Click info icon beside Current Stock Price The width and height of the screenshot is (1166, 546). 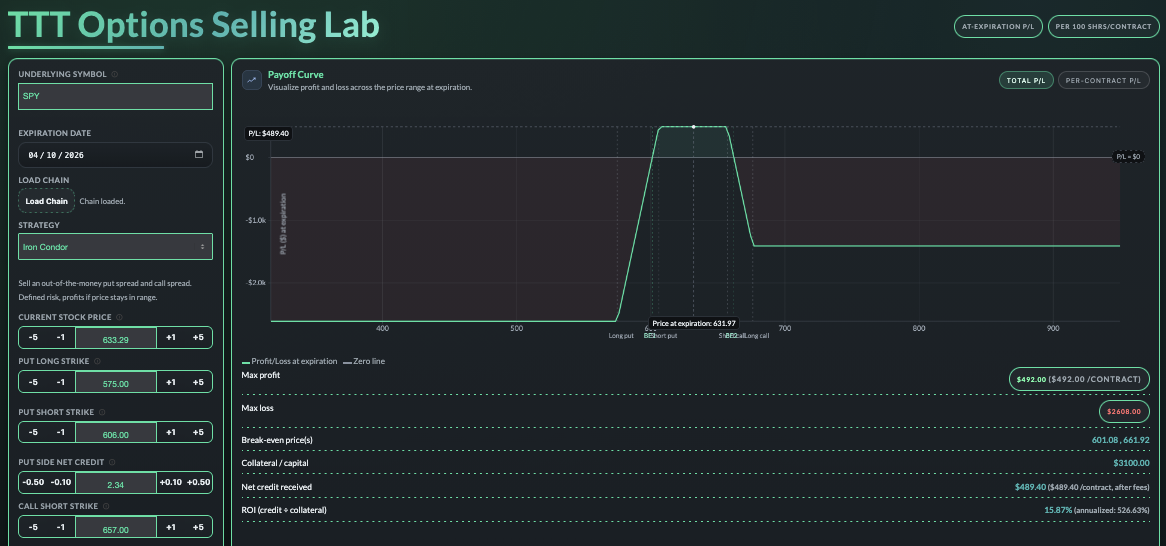(120, 317)
